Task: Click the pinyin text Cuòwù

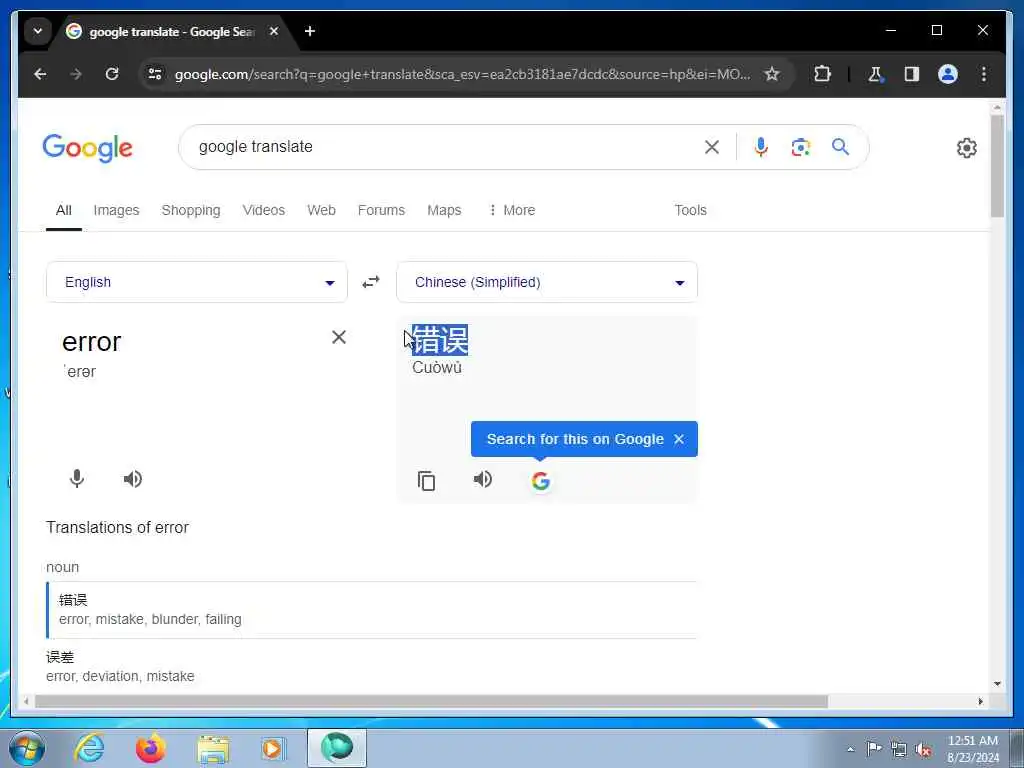Action: (x=437, y=368)
